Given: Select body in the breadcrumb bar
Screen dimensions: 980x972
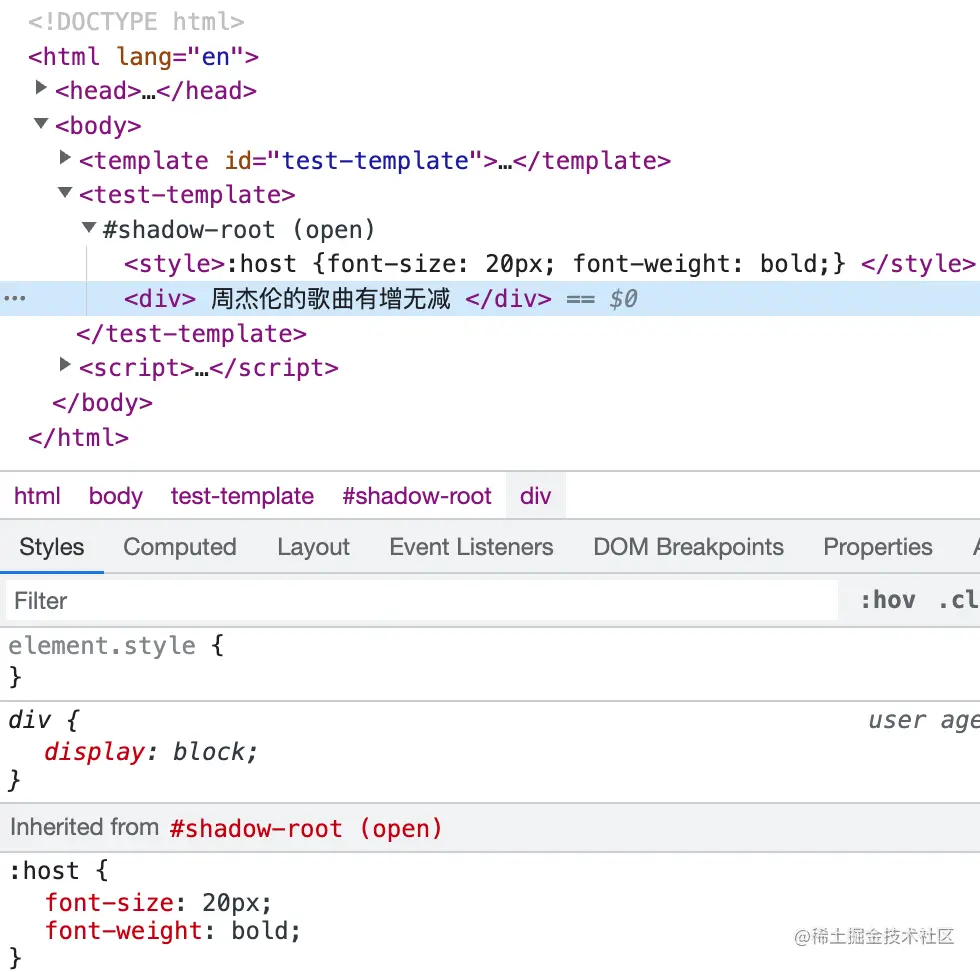Looking at the screenshot, I should (116, 496).
